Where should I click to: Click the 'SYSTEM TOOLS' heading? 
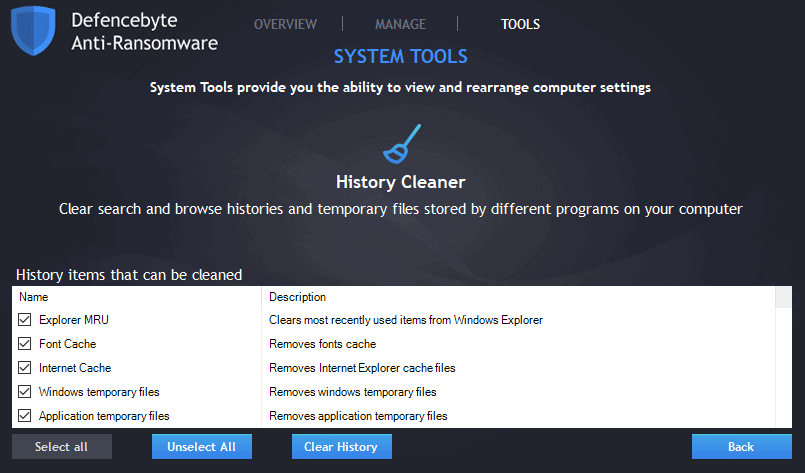pyautogui.click(x=401, y=56)
